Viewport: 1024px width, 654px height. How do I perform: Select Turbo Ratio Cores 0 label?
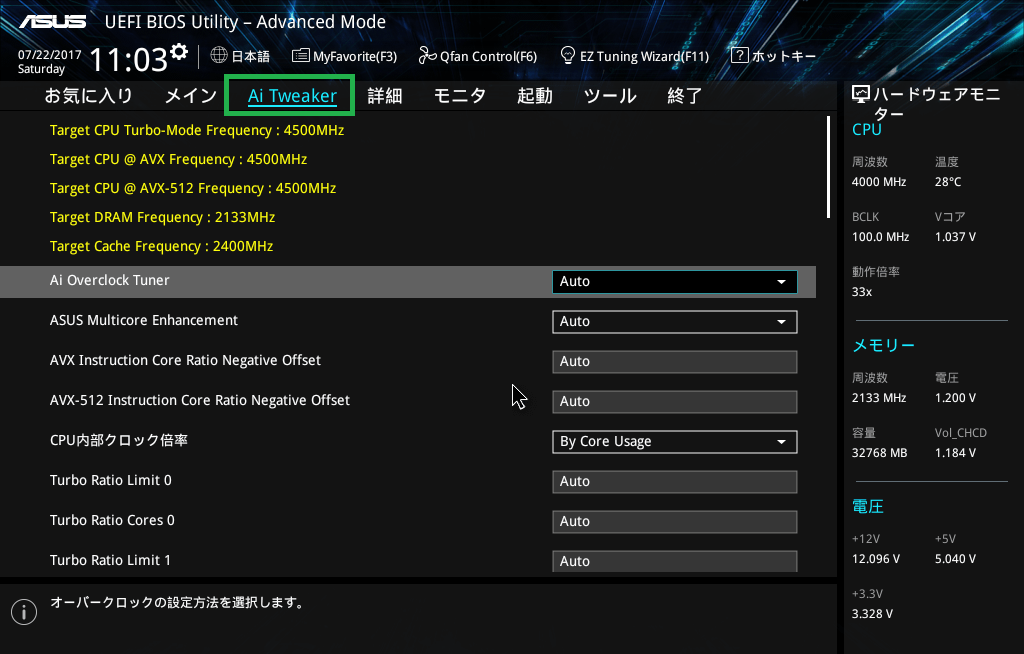(x=112, y=520)
